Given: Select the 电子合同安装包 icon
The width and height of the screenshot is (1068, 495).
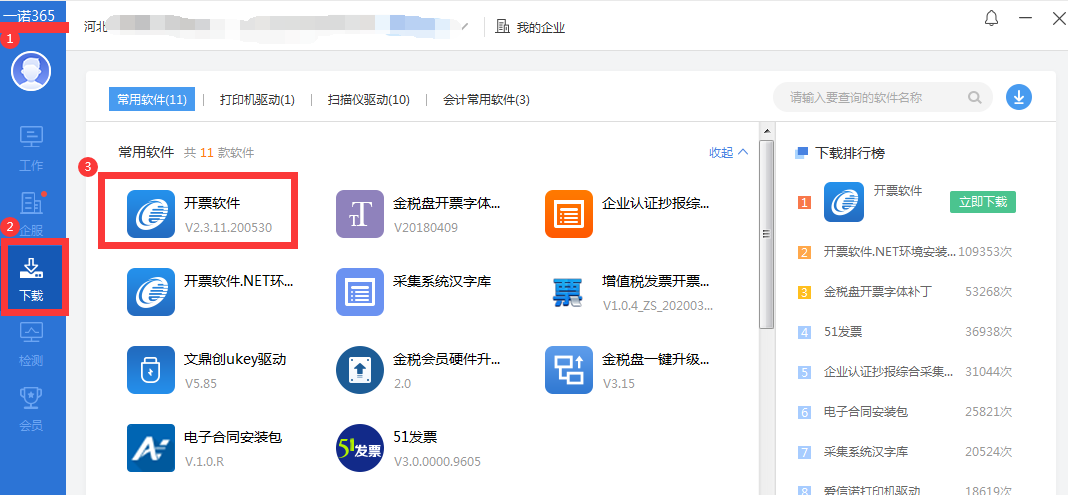Looking at the screenshot, I should pyautogui.click(x=152, y=447).
